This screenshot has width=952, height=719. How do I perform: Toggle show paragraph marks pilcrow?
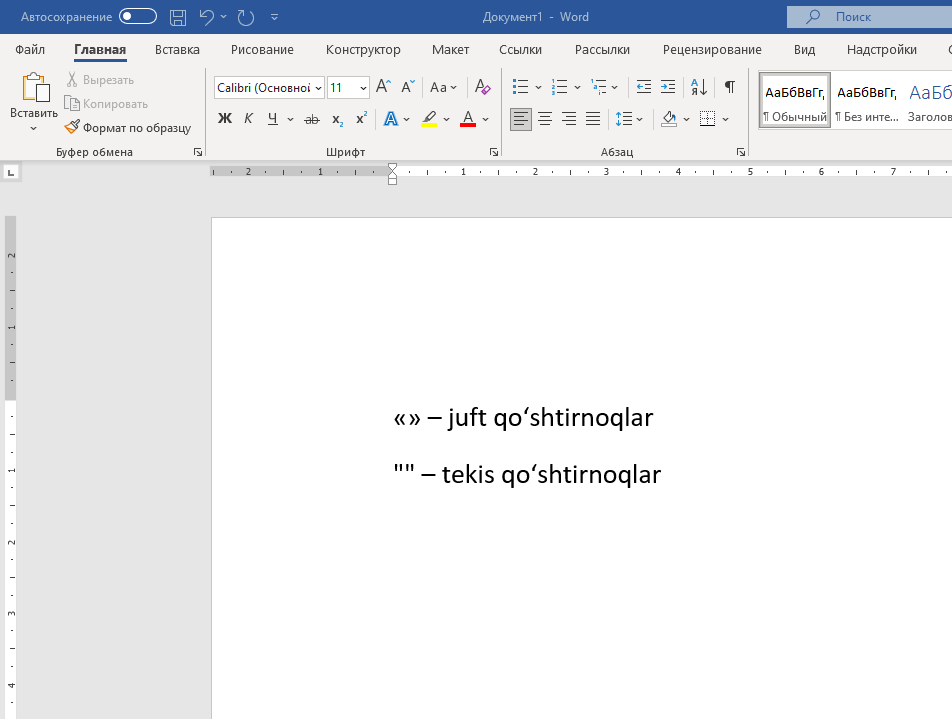(x=730, y=88)
